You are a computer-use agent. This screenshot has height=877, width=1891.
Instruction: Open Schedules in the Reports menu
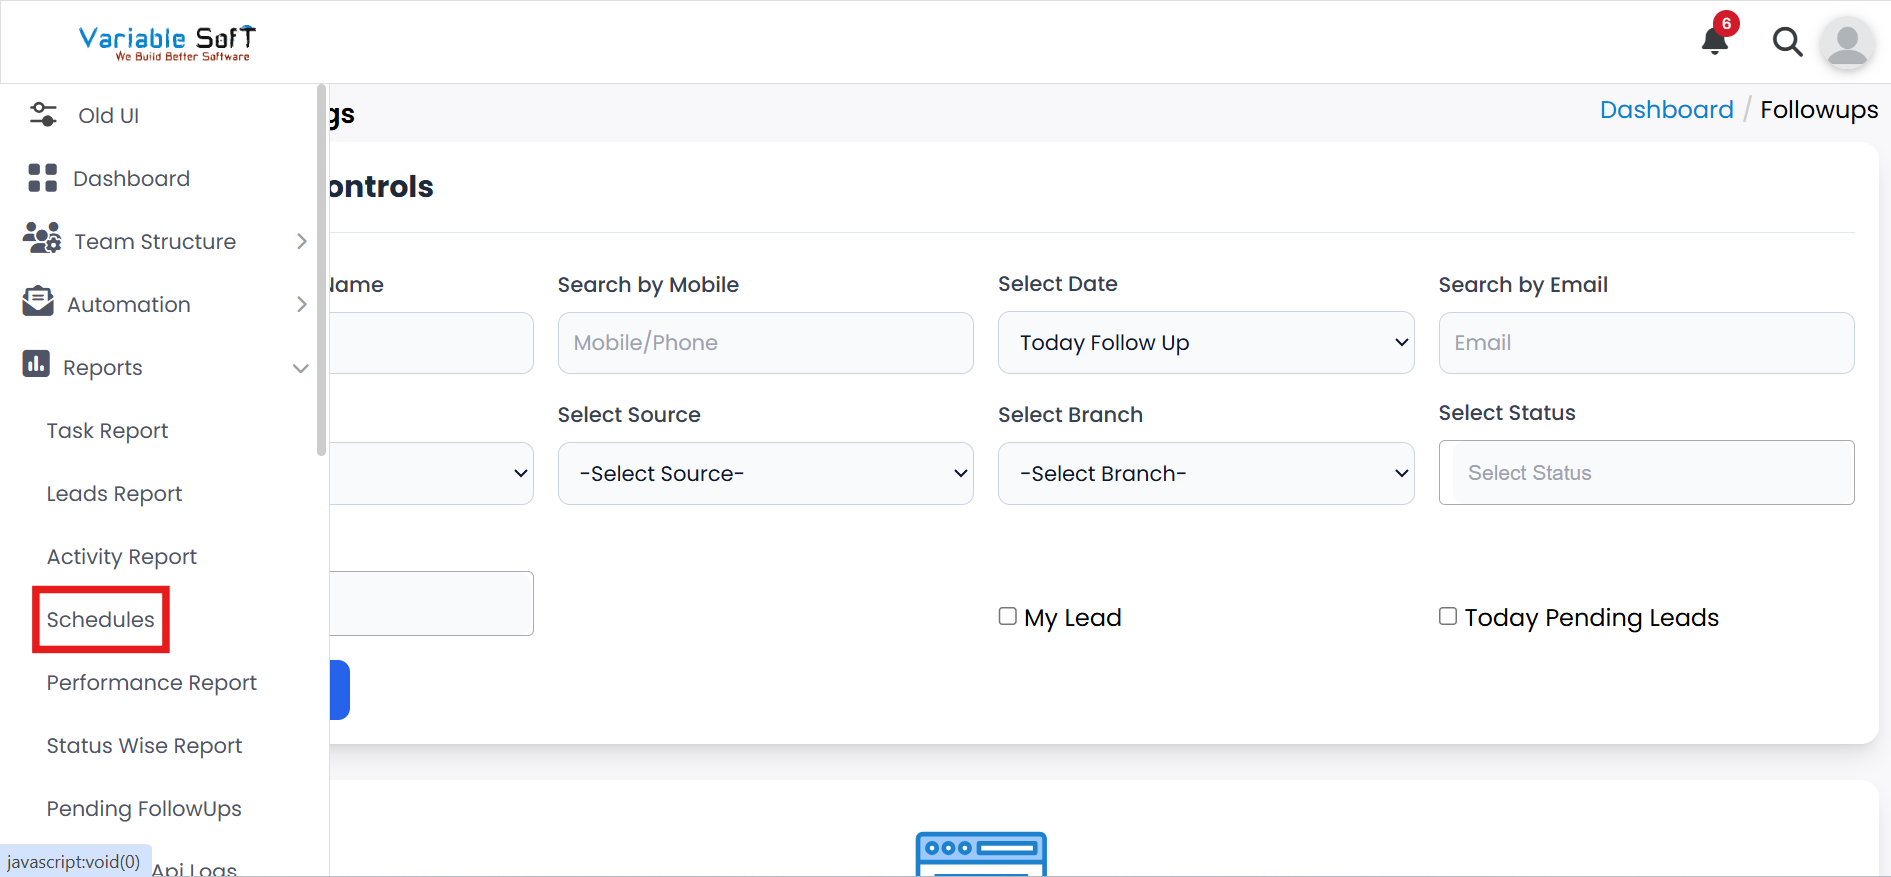coord(101,620)
